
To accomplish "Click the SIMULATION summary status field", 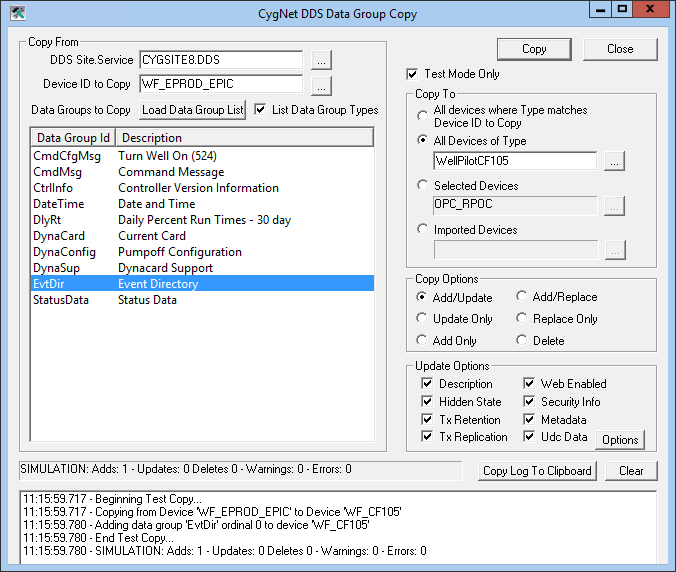I will pyautogui.click(x=241, y=469).
